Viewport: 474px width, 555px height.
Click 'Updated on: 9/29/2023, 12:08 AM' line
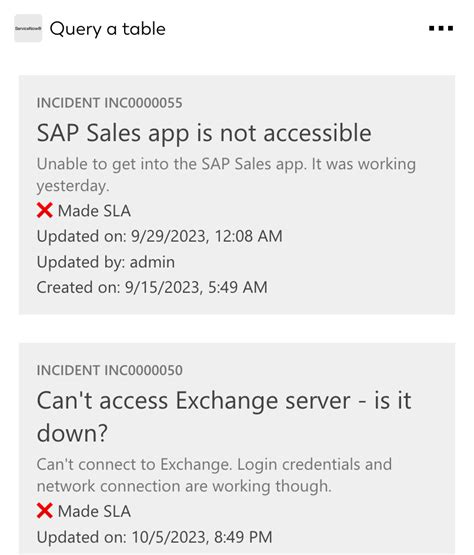(160, 236)
